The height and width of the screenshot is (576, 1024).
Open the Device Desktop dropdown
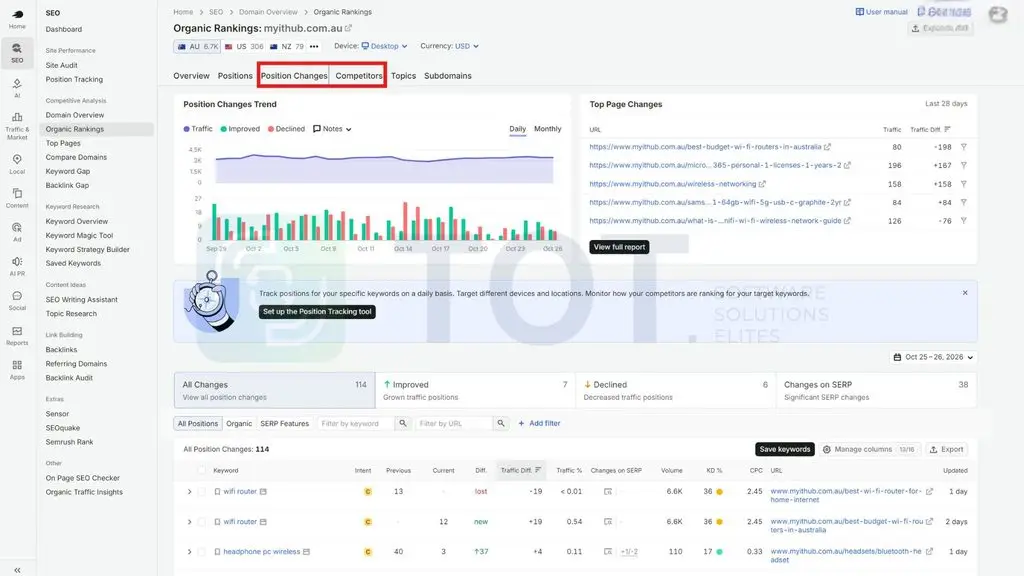click(384, 46)
